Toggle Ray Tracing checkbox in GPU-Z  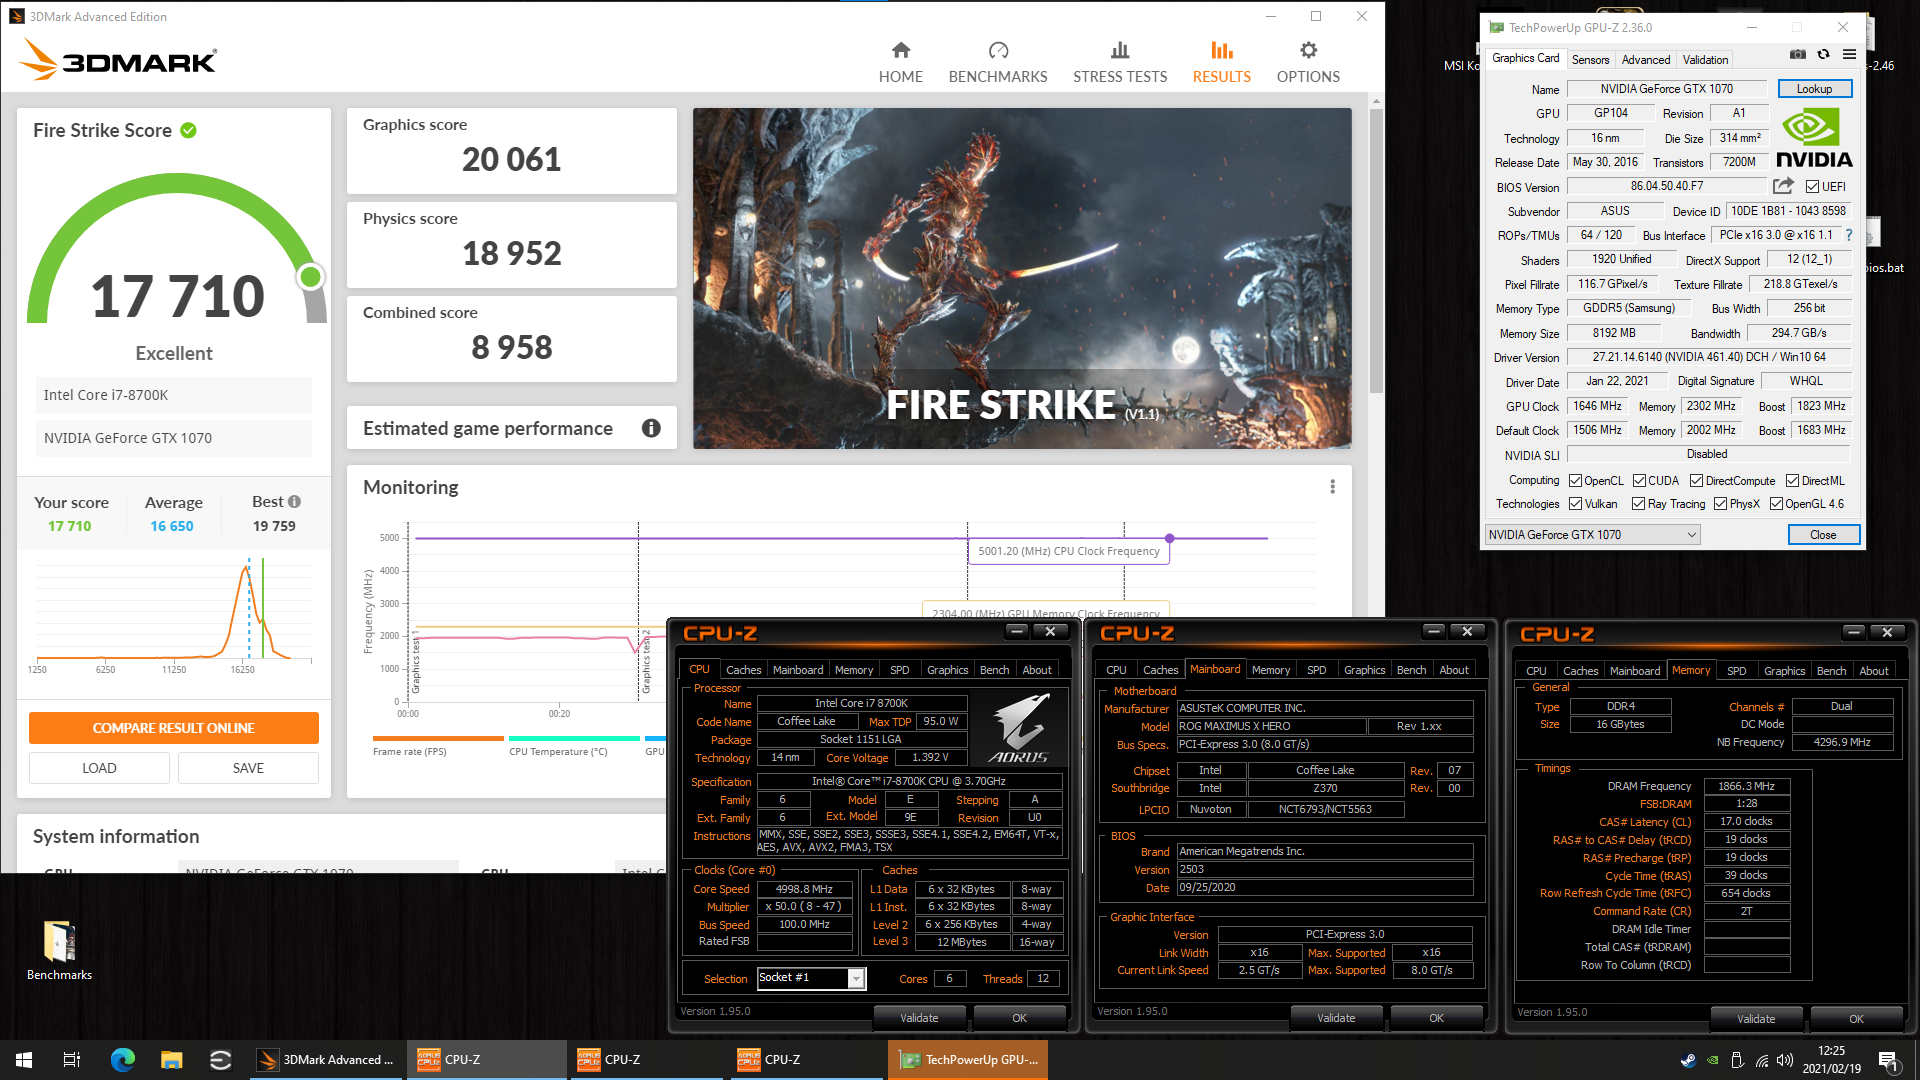1638,504
